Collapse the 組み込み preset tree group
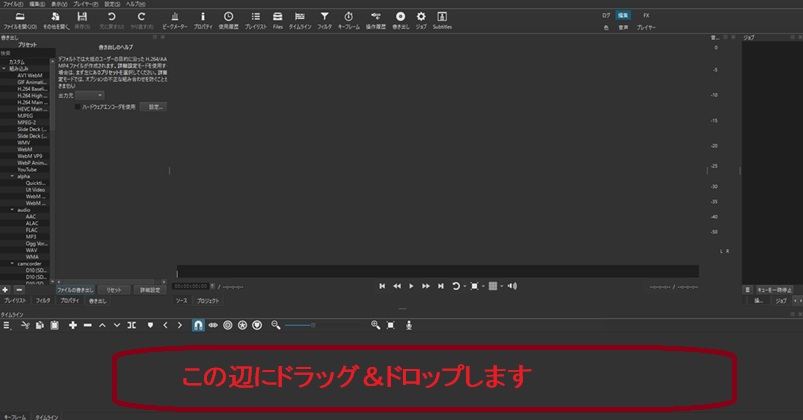803x420 pixels. click(x=4, y=68)
